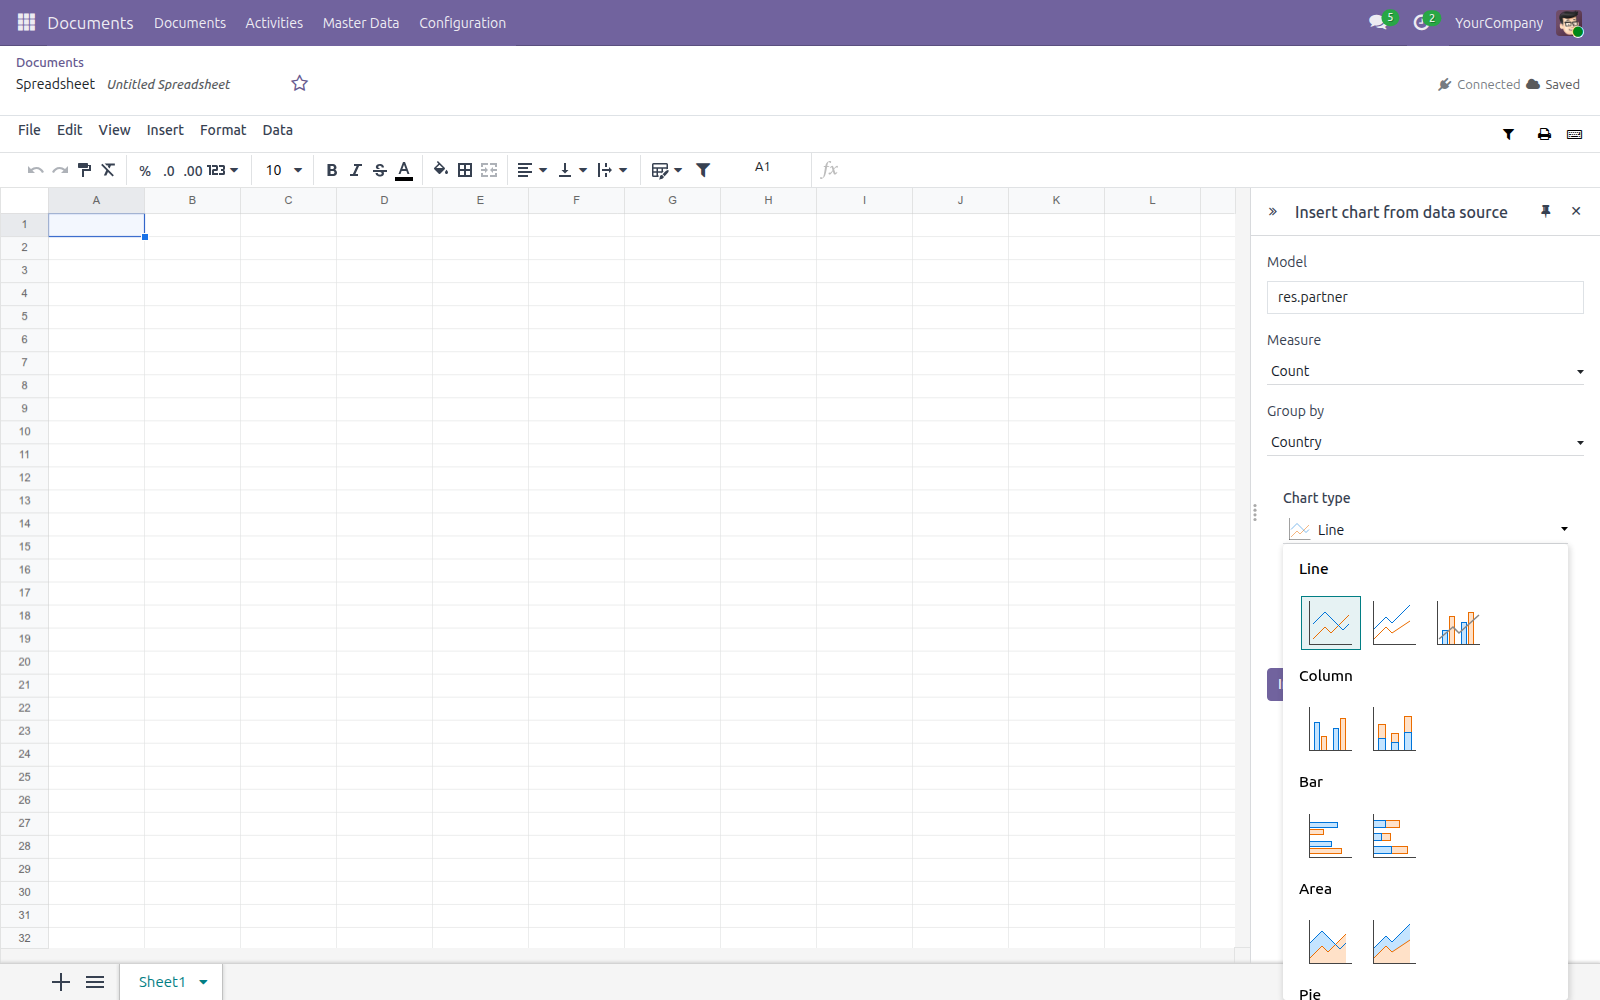This screenshot has height=1000, width=1600.
Task: Click the print icon
Action: click(x=1544, y=134)
